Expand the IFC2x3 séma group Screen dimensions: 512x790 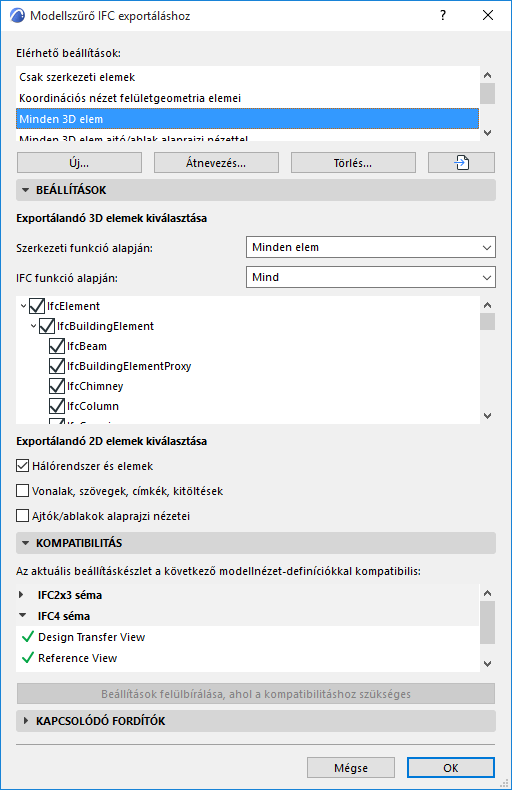[x=21, y=595]
